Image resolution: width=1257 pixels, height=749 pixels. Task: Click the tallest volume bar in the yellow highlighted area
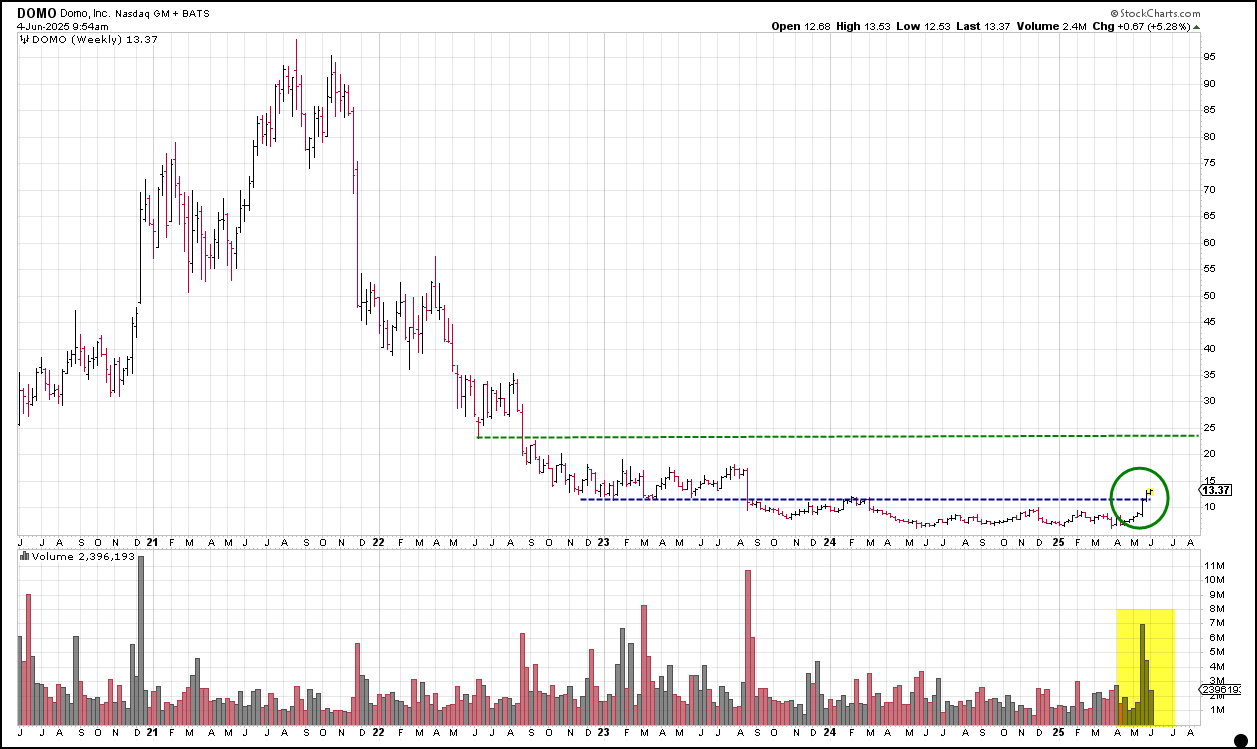point(1142,675)
